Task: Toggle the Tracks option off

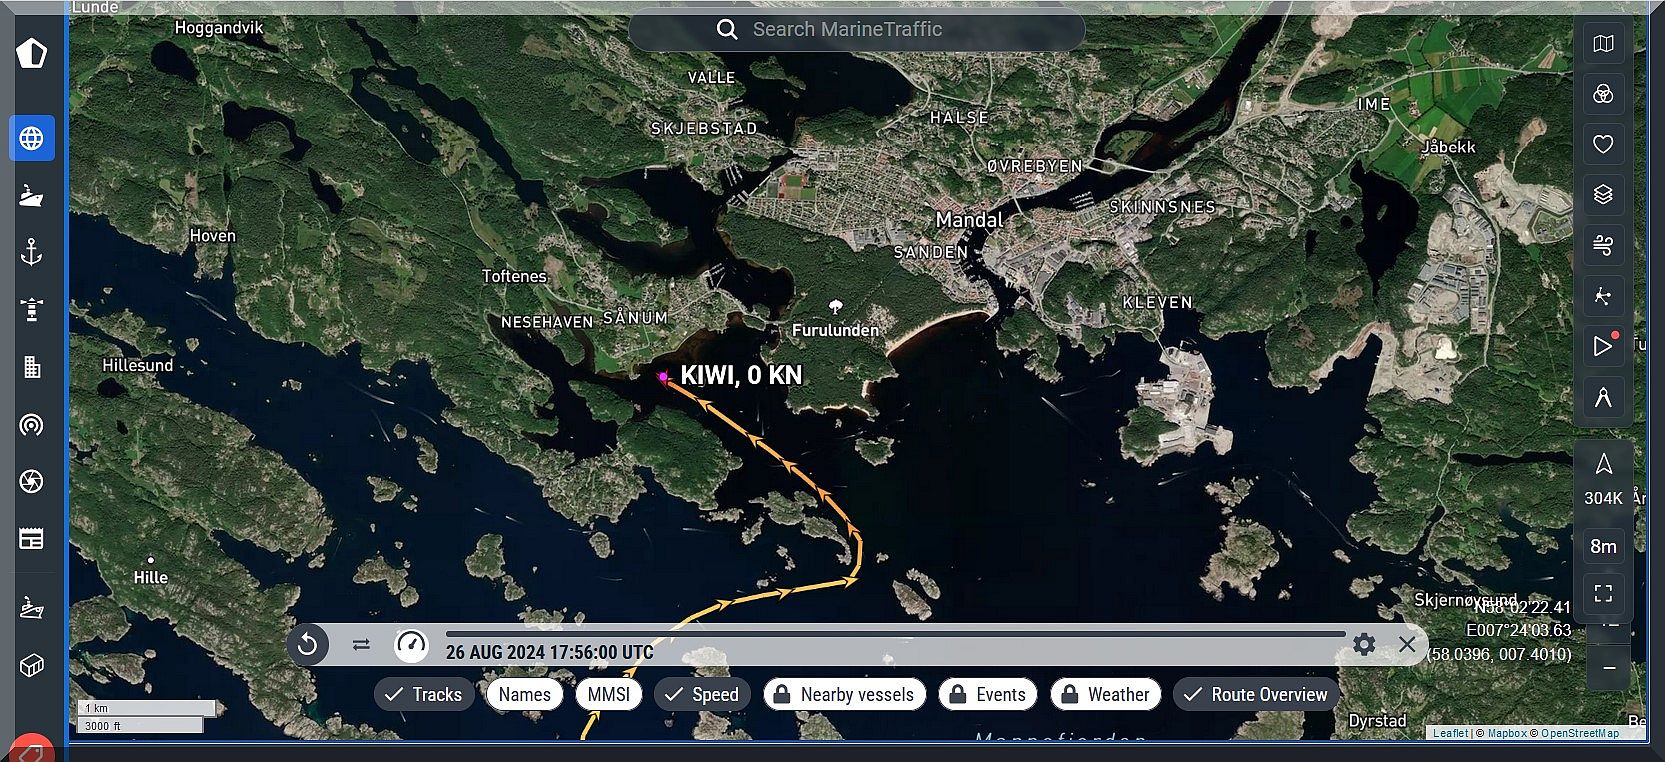Action: point(424,694)
